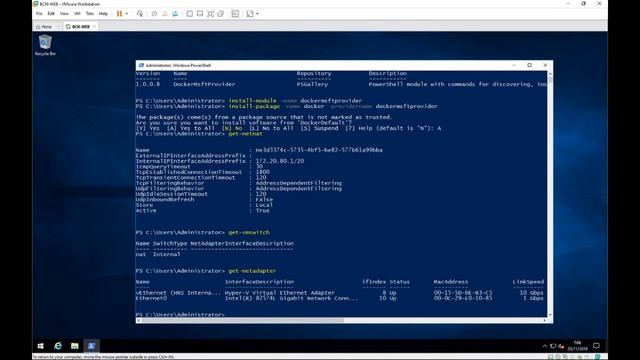The width and height of the screenshot is (640, 360).
Task: Open the Windows Start menu
Action: click(40, 346)
